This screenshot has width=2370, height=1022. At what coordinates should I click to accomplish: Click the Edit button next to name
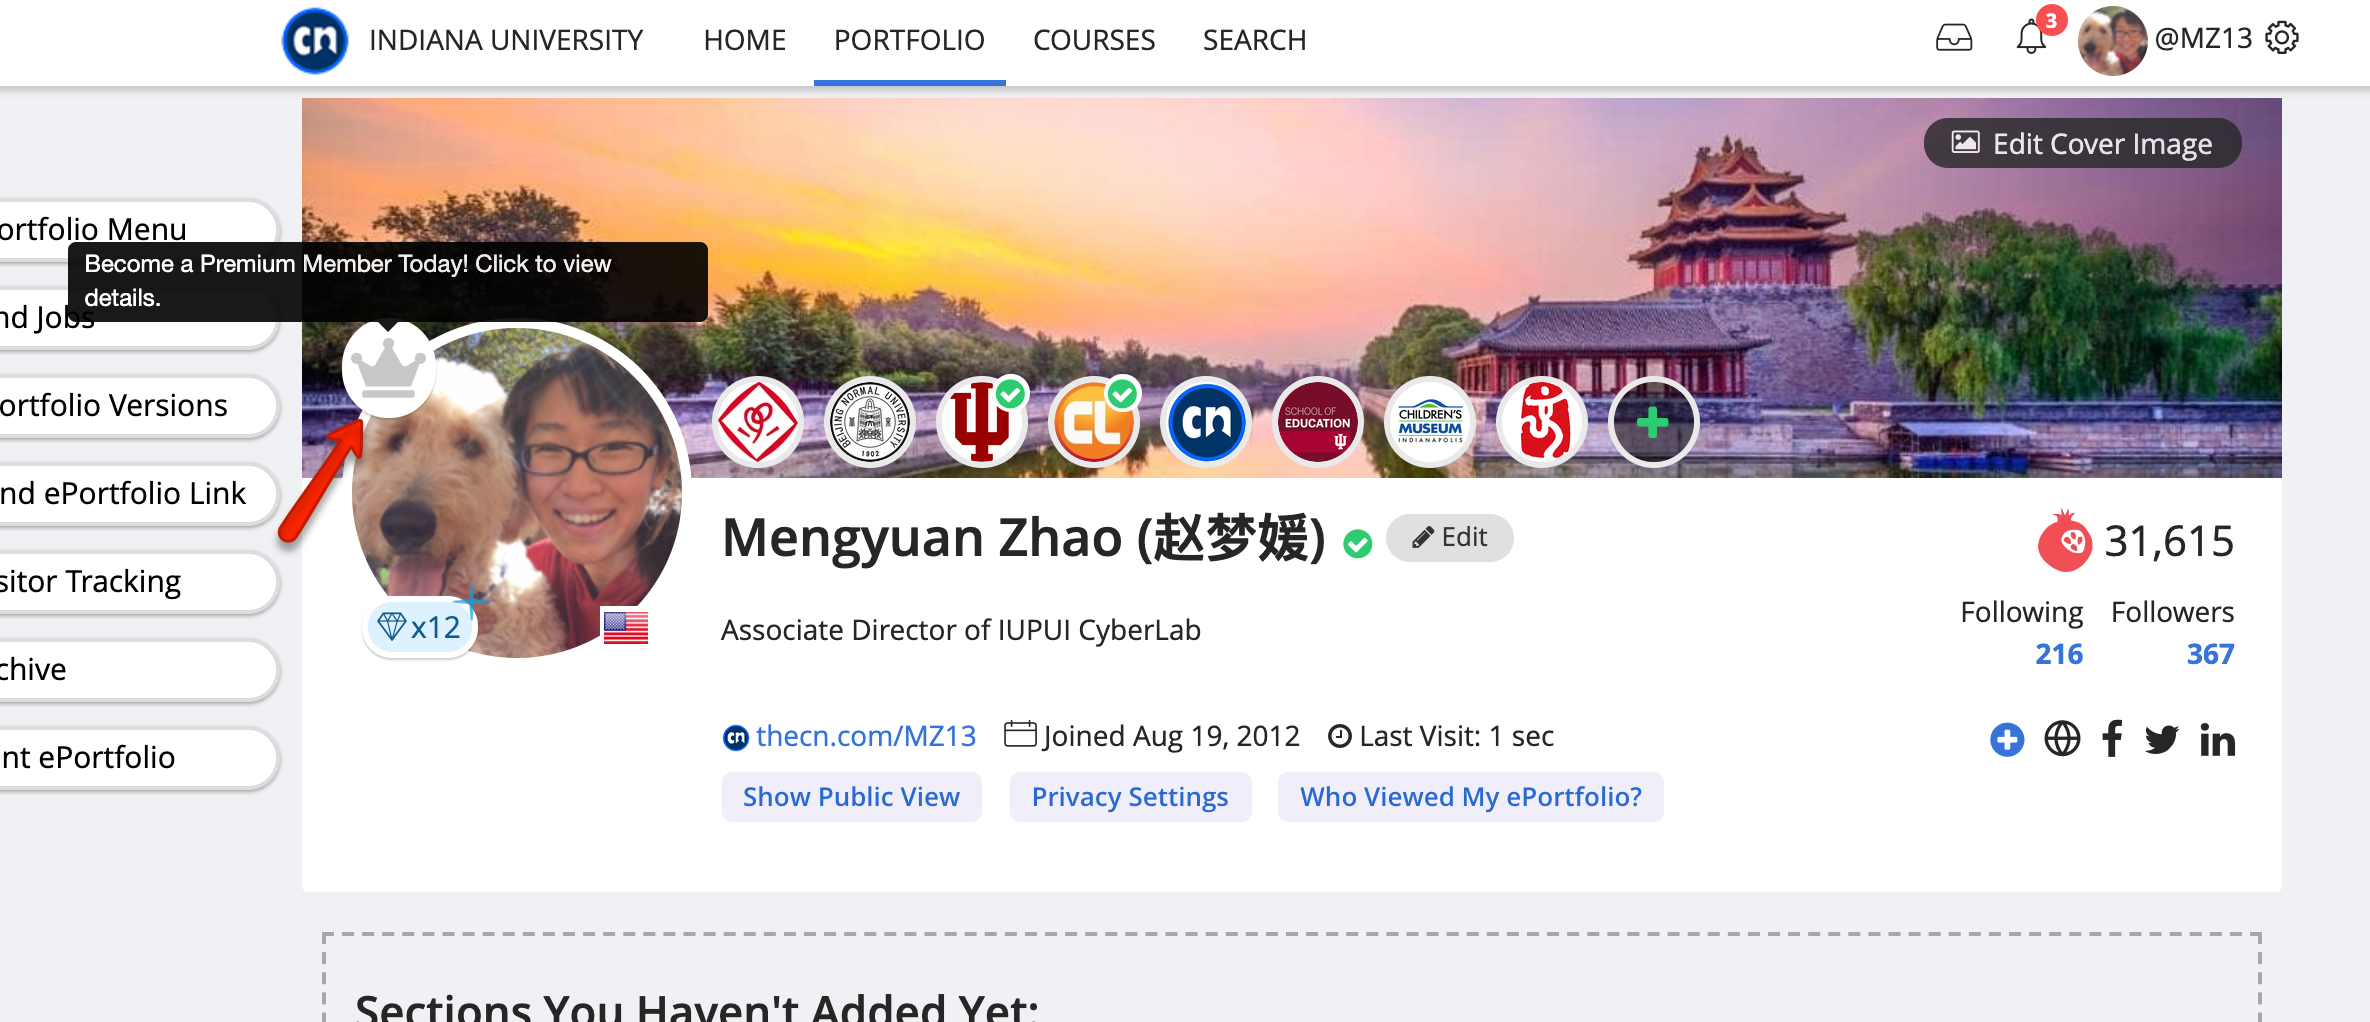pos(1449,538)
